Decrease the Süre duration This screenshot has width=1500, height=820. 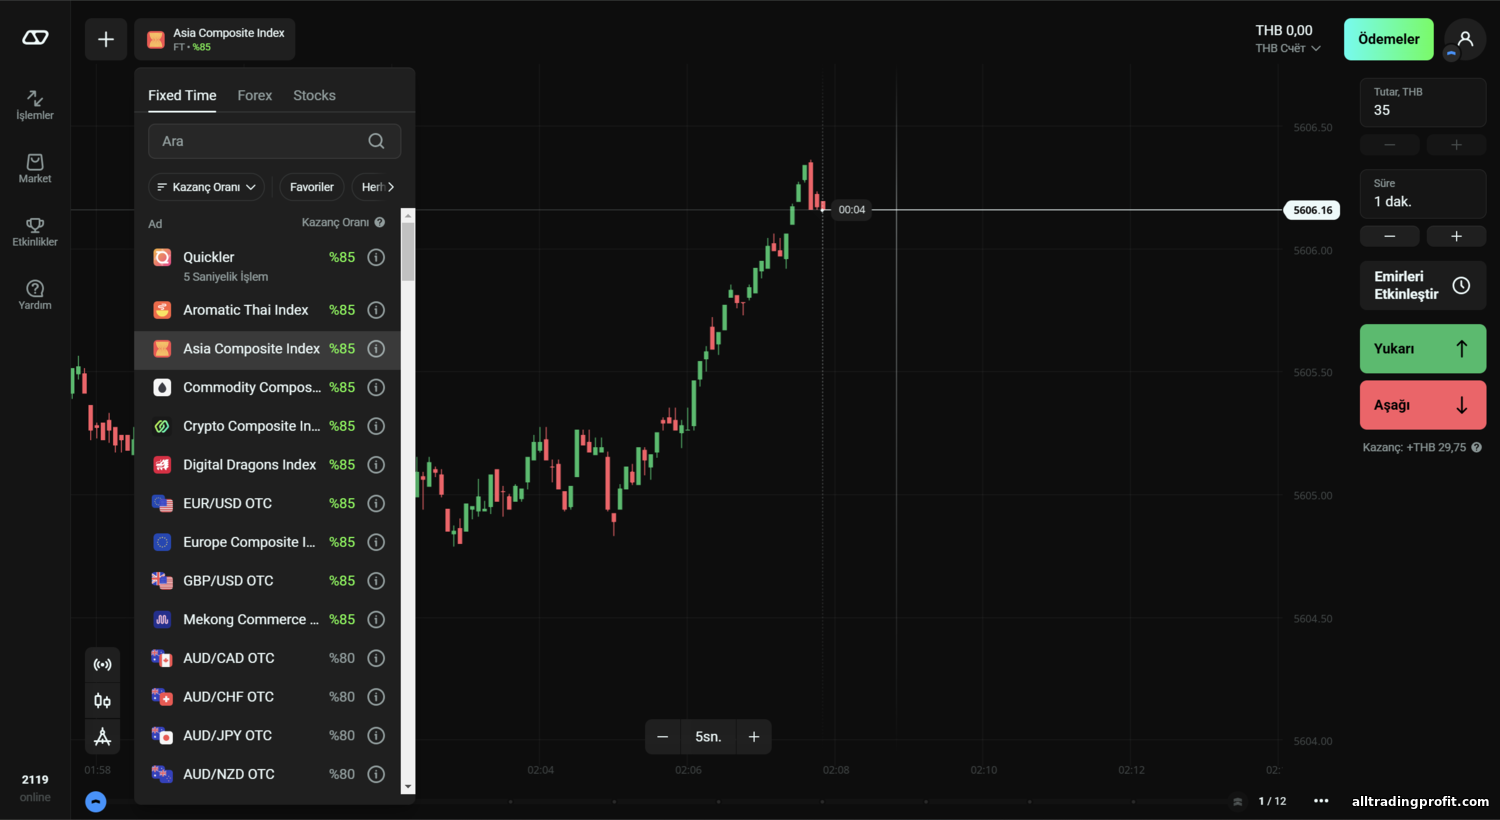1389,236
